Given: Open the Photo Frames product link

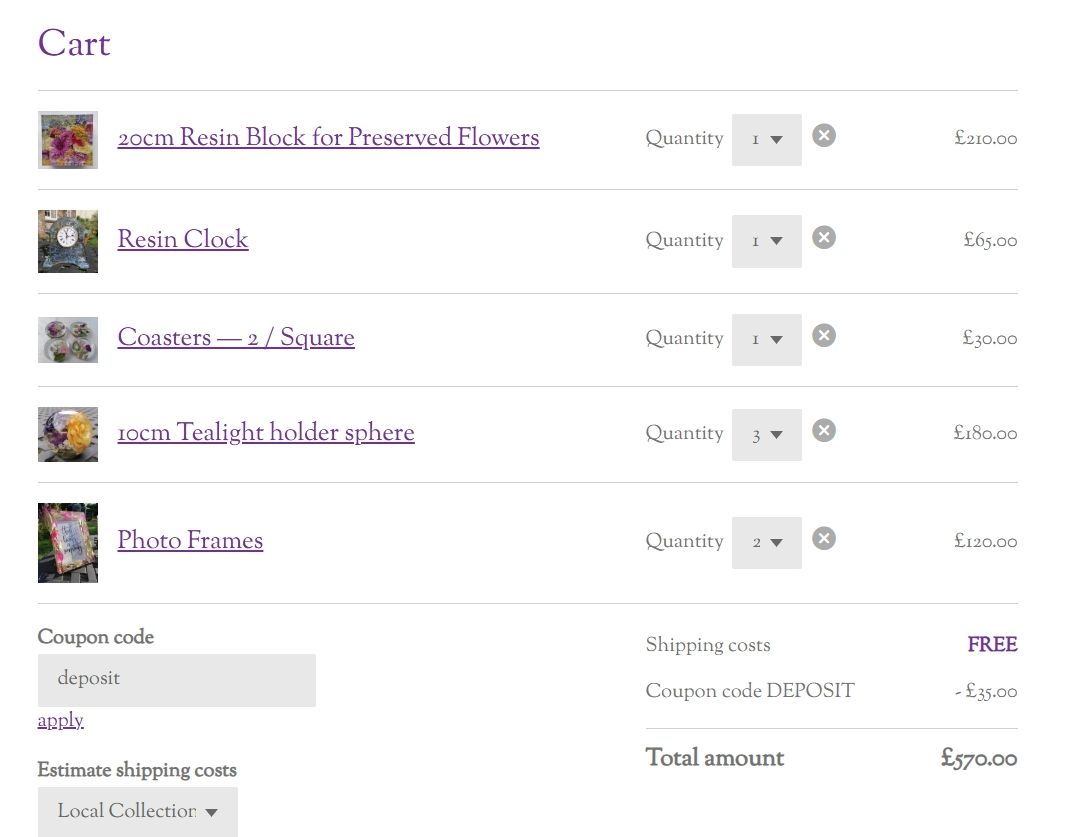Looking at the screenshot, I should (190, 540).
